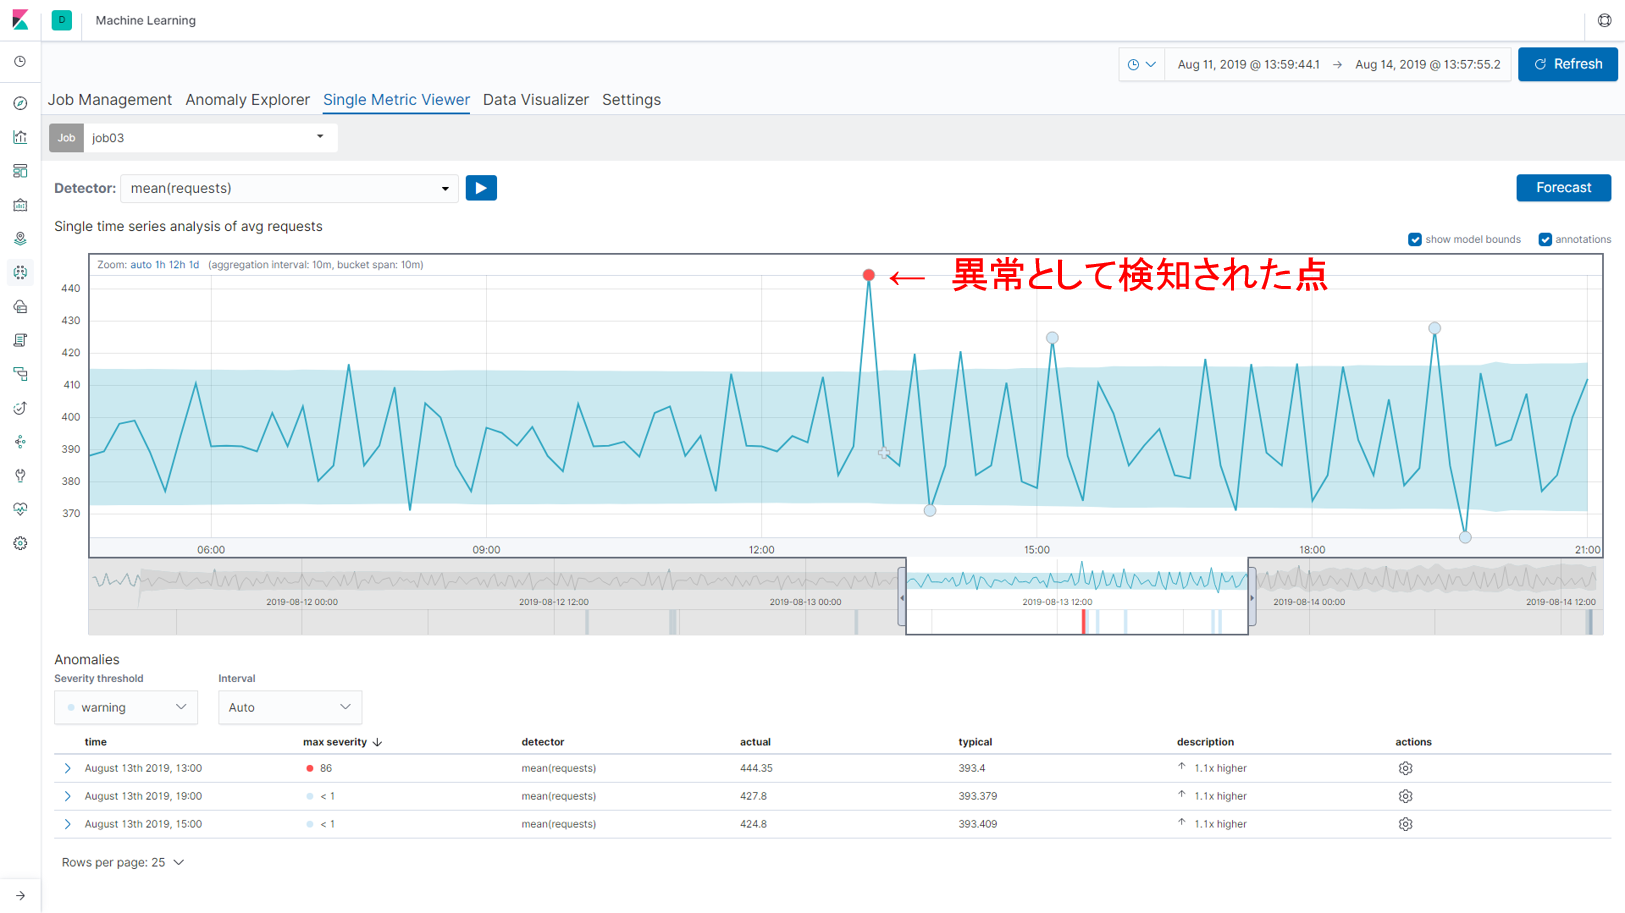Screen dimensions: 1625x913
Task: Open Management gear in sidebar
Action: [x=20, y=543]
